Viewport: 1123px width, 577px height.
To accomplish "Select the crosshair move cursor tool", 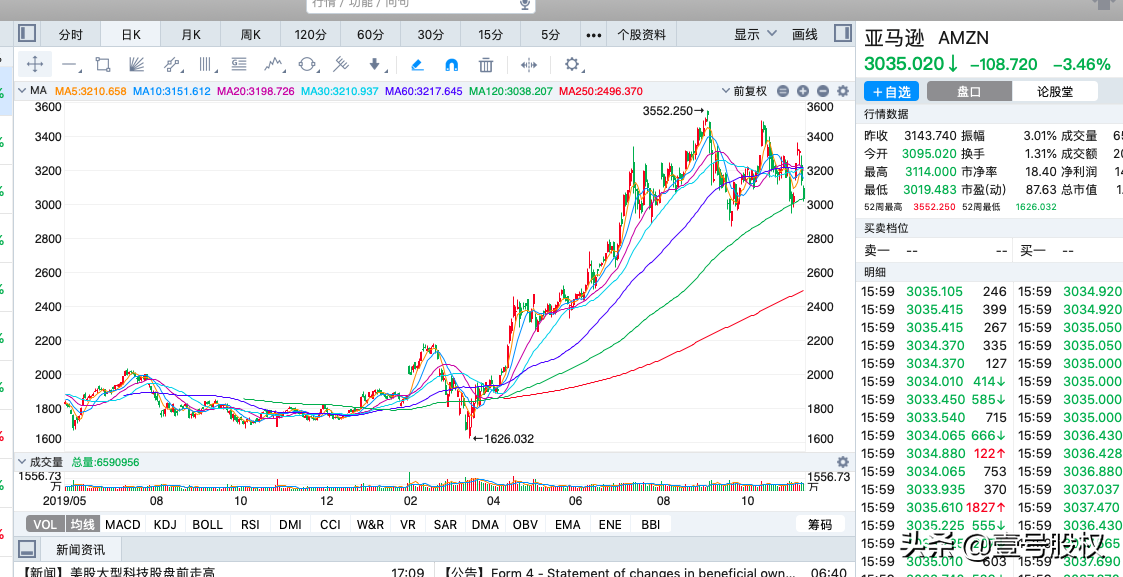I will point(35,65).
